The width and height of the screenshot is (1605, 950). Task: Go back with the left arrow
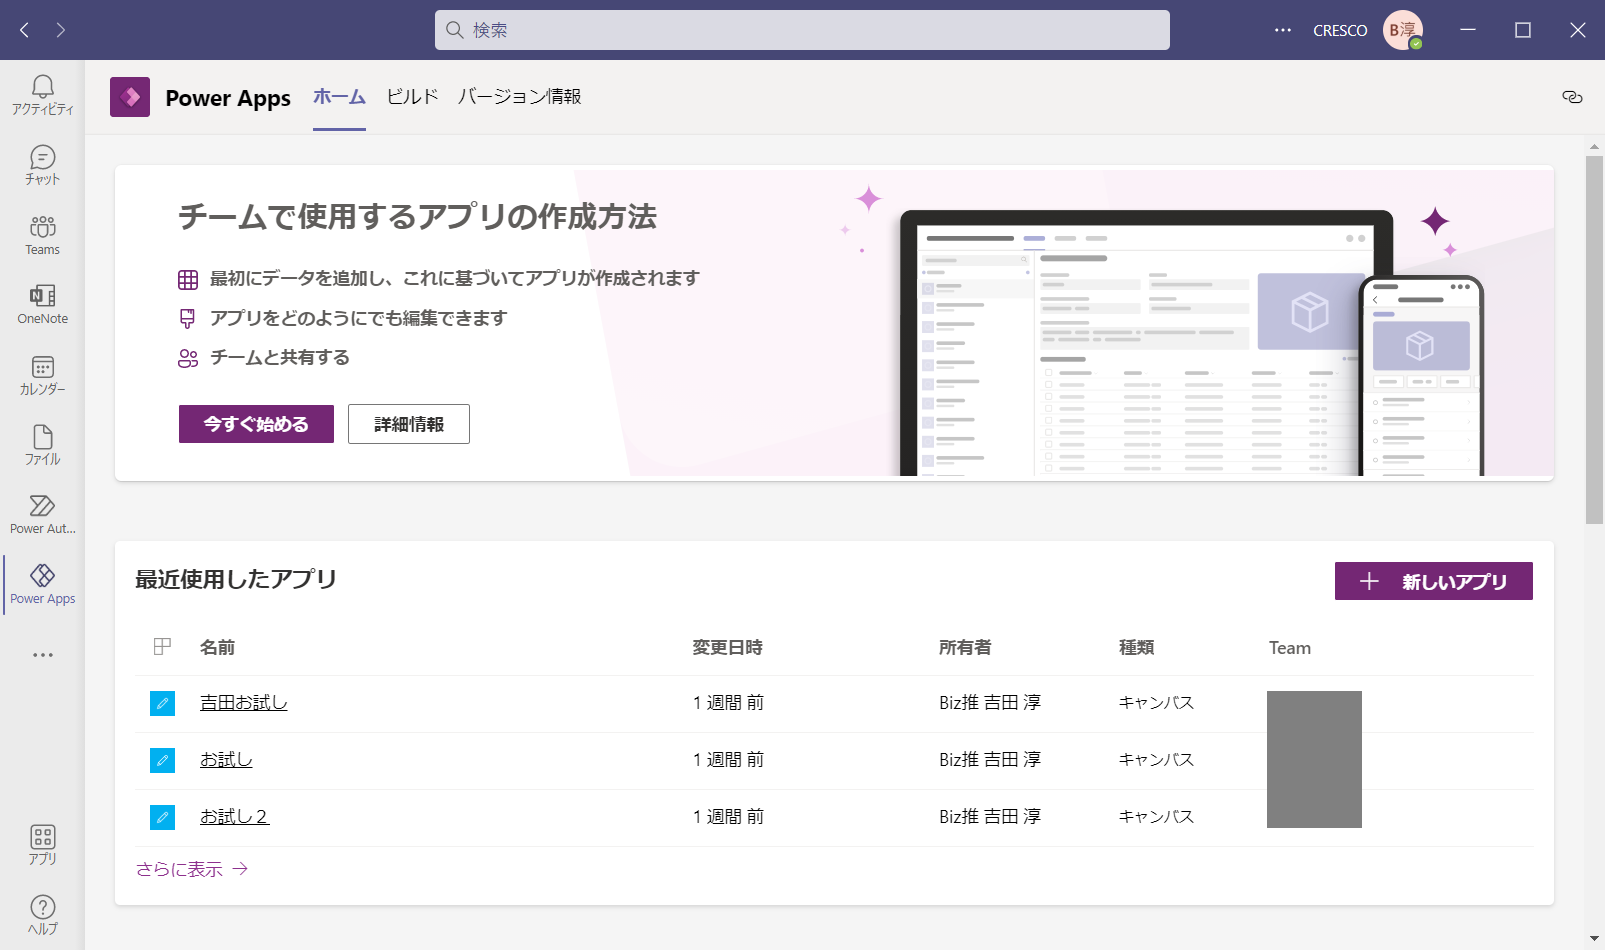pos(25,30)
